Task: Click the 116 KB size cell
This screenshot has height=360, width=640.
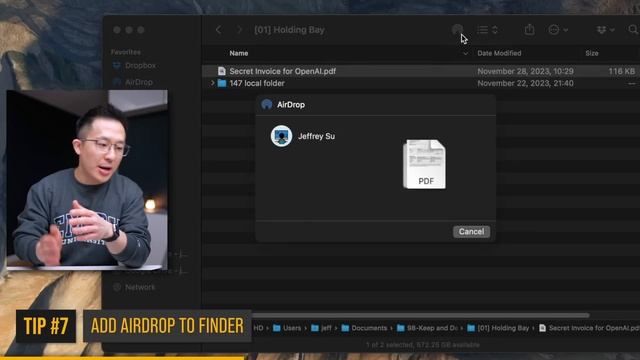Action: click(622, 71)
